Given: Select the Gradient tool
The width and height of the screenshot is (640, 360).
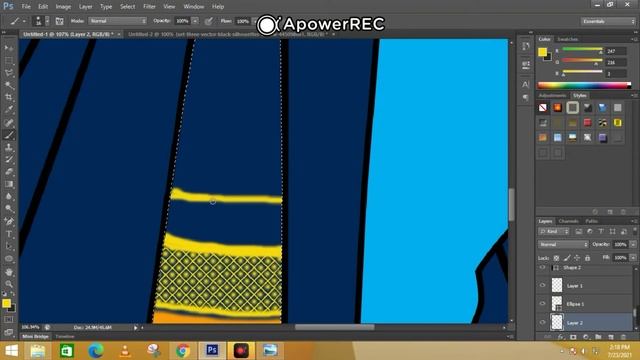Looking at the screenshot, I should (9, 184).
